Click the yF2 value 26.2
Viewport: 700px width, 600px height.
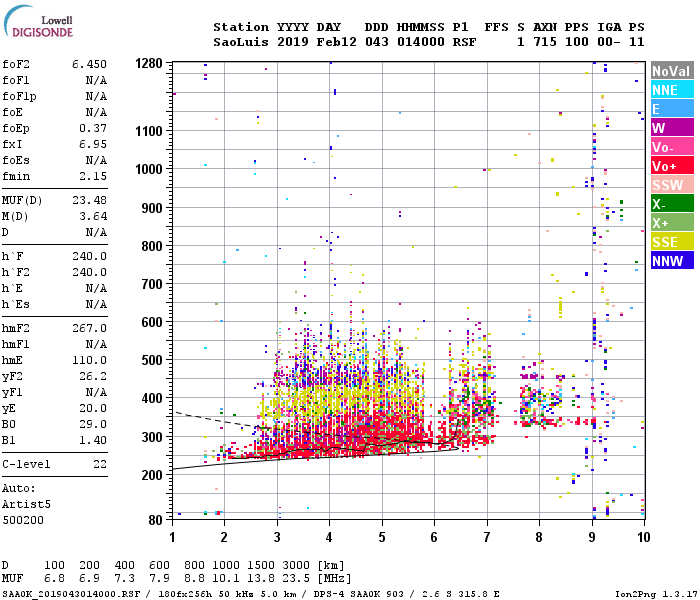[x=93, y=376]
